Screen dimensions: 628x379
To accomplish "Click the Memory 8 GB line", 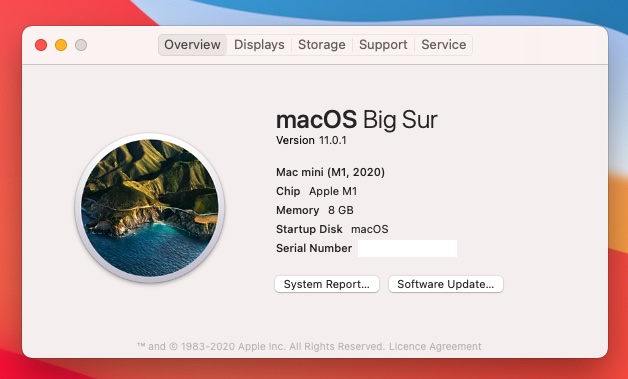I will coord(315,210).
